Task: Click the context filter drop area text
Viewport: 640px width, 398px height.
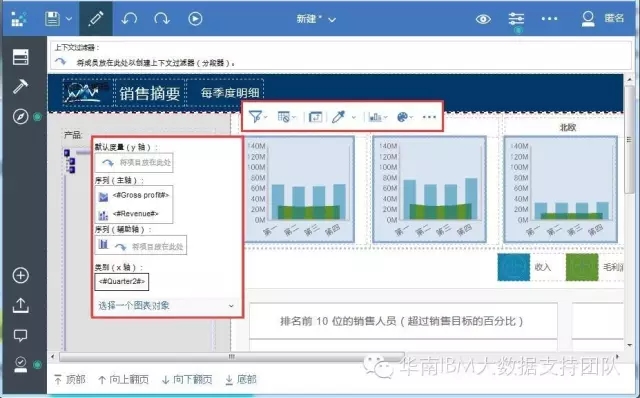Action: [156, 63]
